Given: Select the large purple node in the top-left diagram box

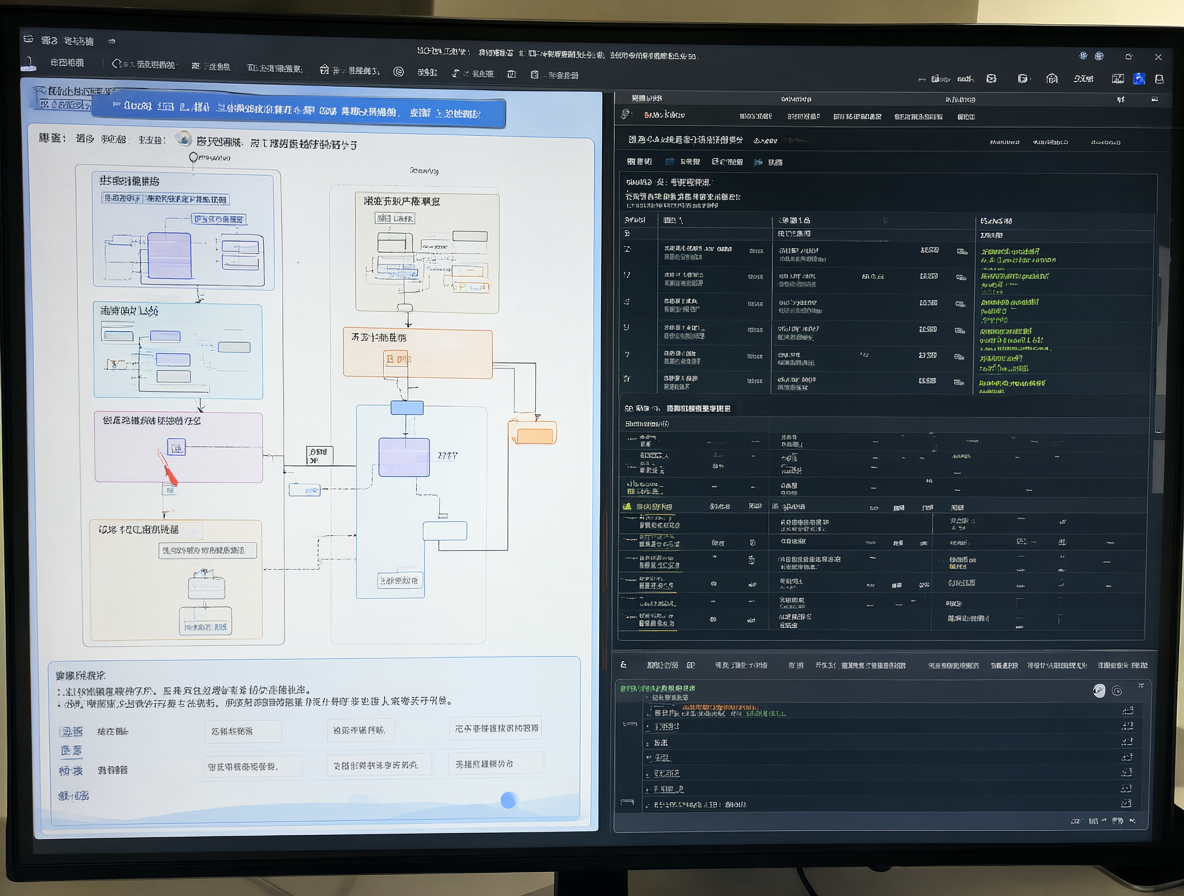Looking at the screenshot, I should (169, 256).
